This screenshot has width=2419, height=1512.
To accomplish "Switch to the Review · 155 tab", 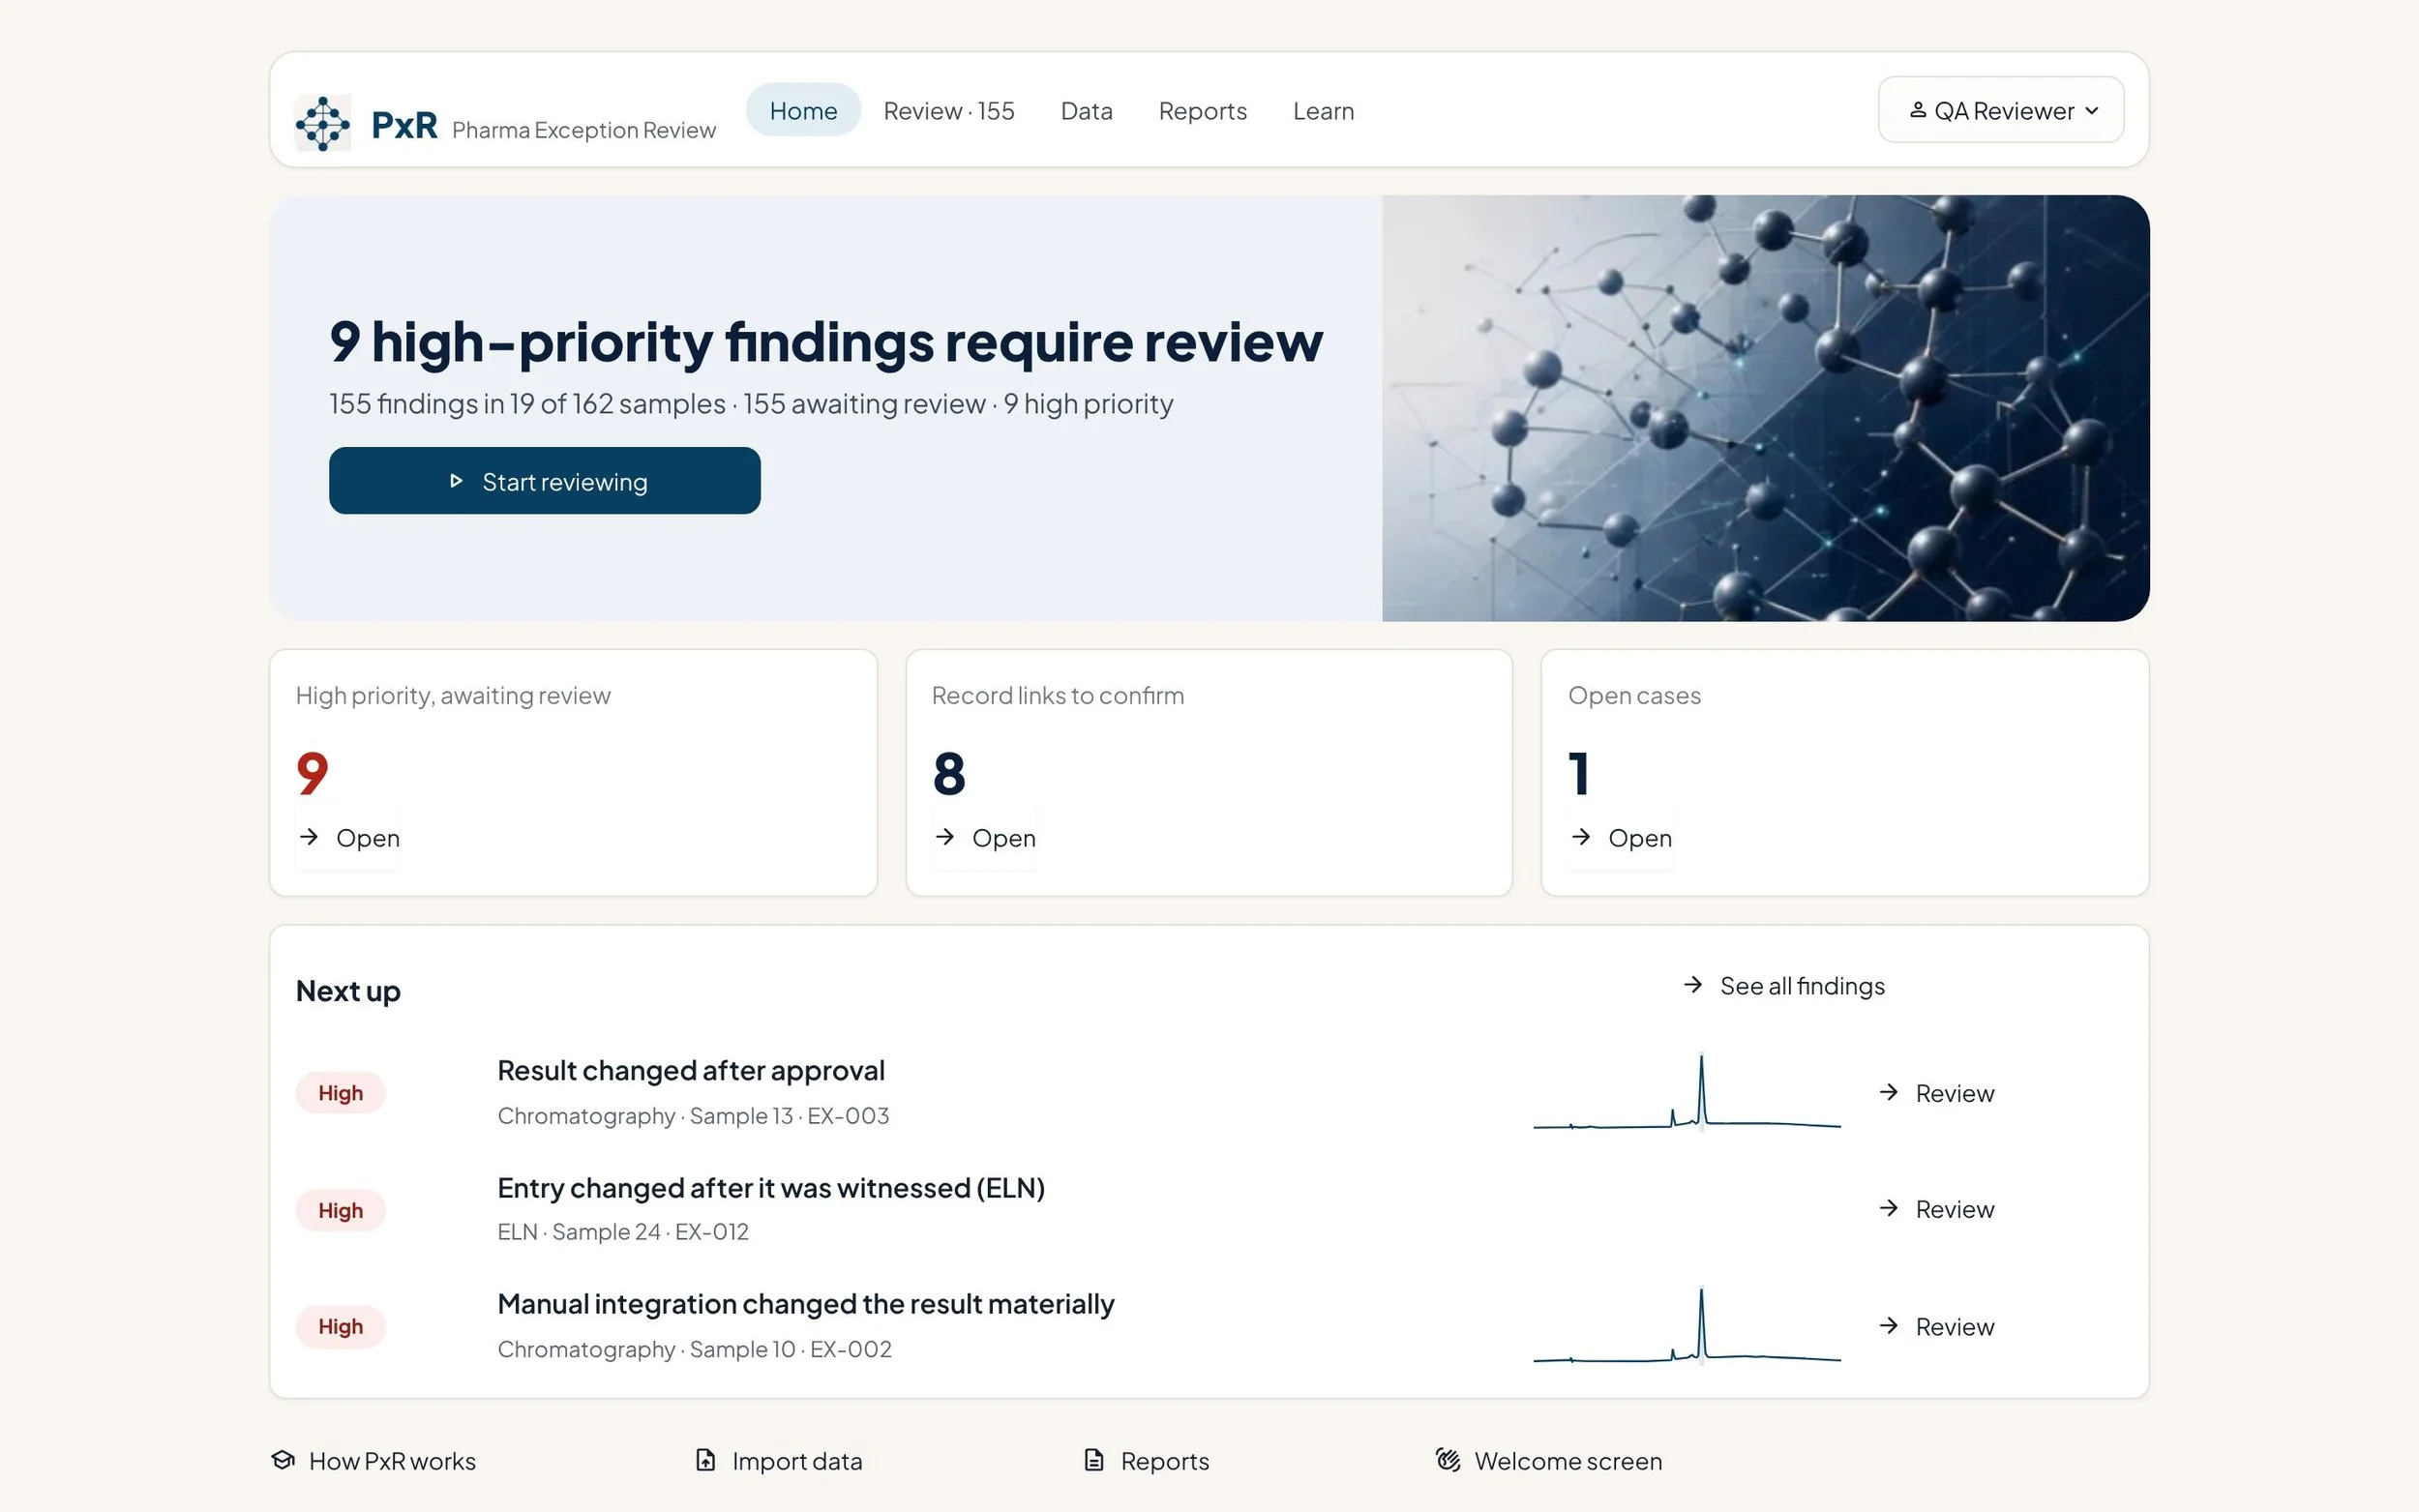I will tap(948, 111).
